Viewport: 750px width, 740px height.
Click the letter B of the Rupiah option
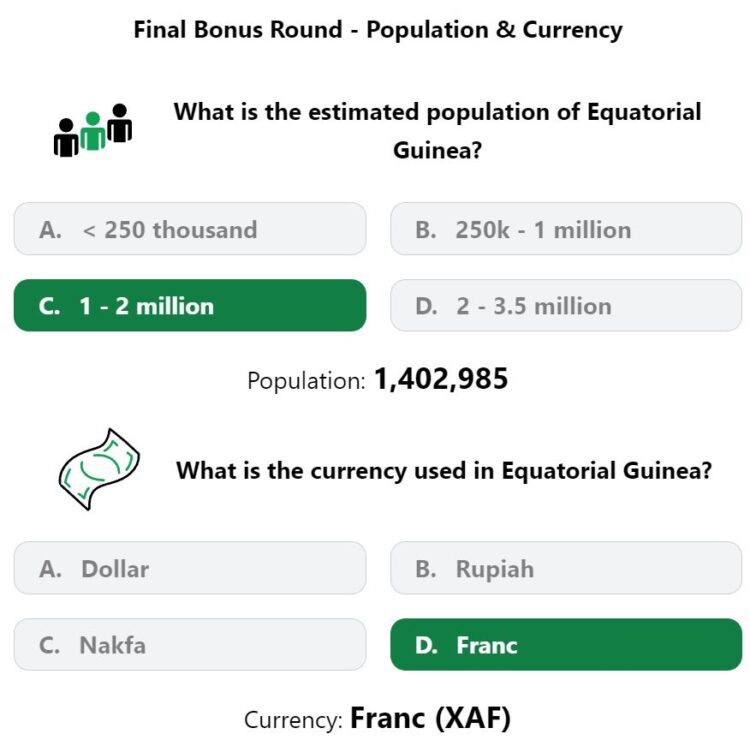426,569
